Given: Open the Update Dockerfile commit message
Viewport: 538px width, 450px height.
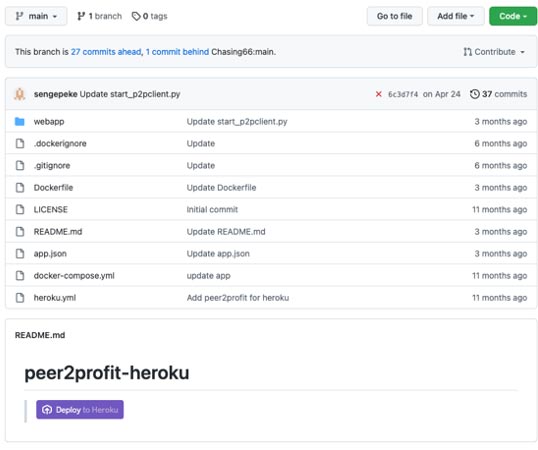Looking at the screenshot, I should tap(221, 187).
